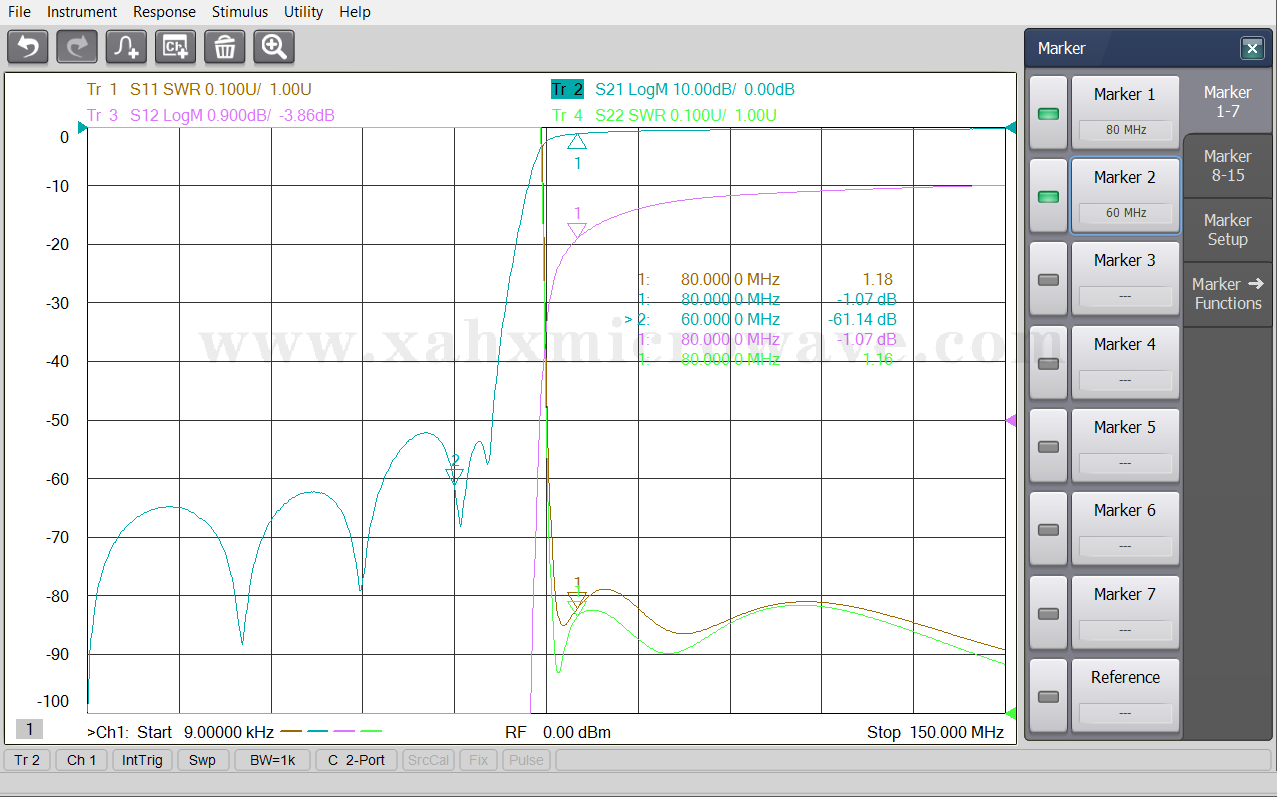Click the Marker 1 frequency field 80 MHz
The image size is (1277, 797).
[x=1125, y=130]
